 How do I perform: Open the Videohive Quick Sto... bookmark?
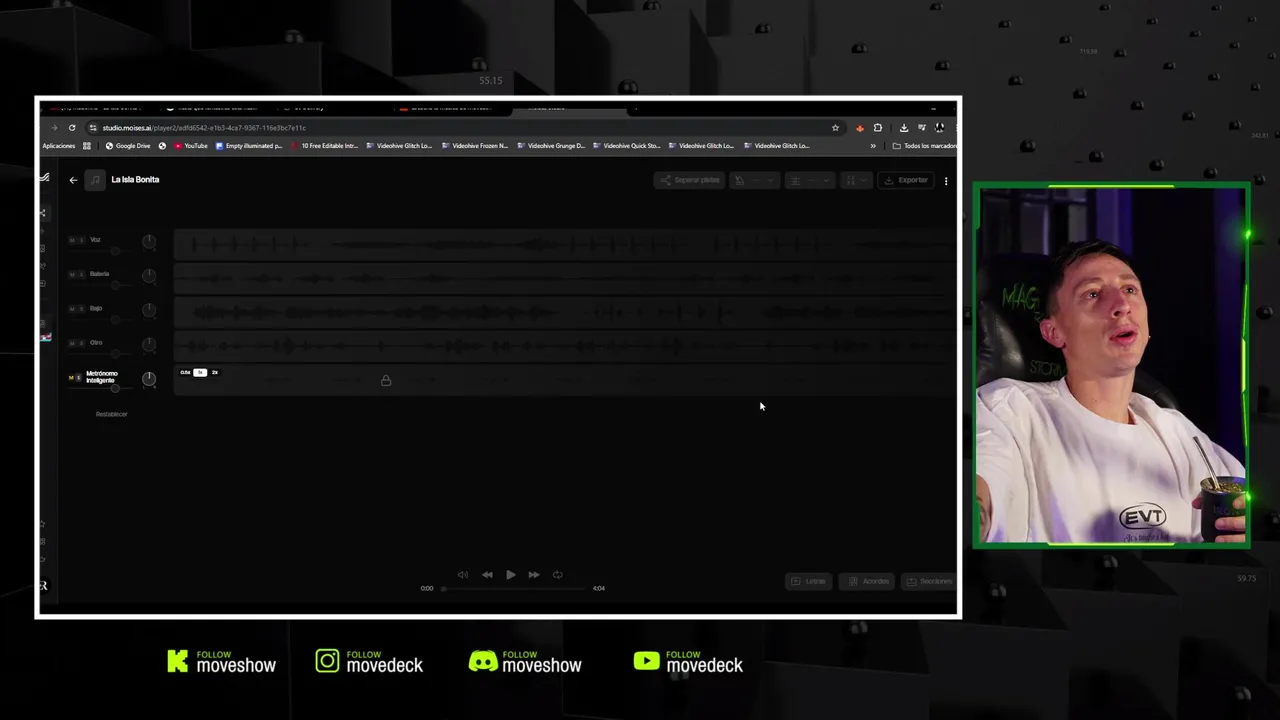pyautogui.click(x=627, y=146)
